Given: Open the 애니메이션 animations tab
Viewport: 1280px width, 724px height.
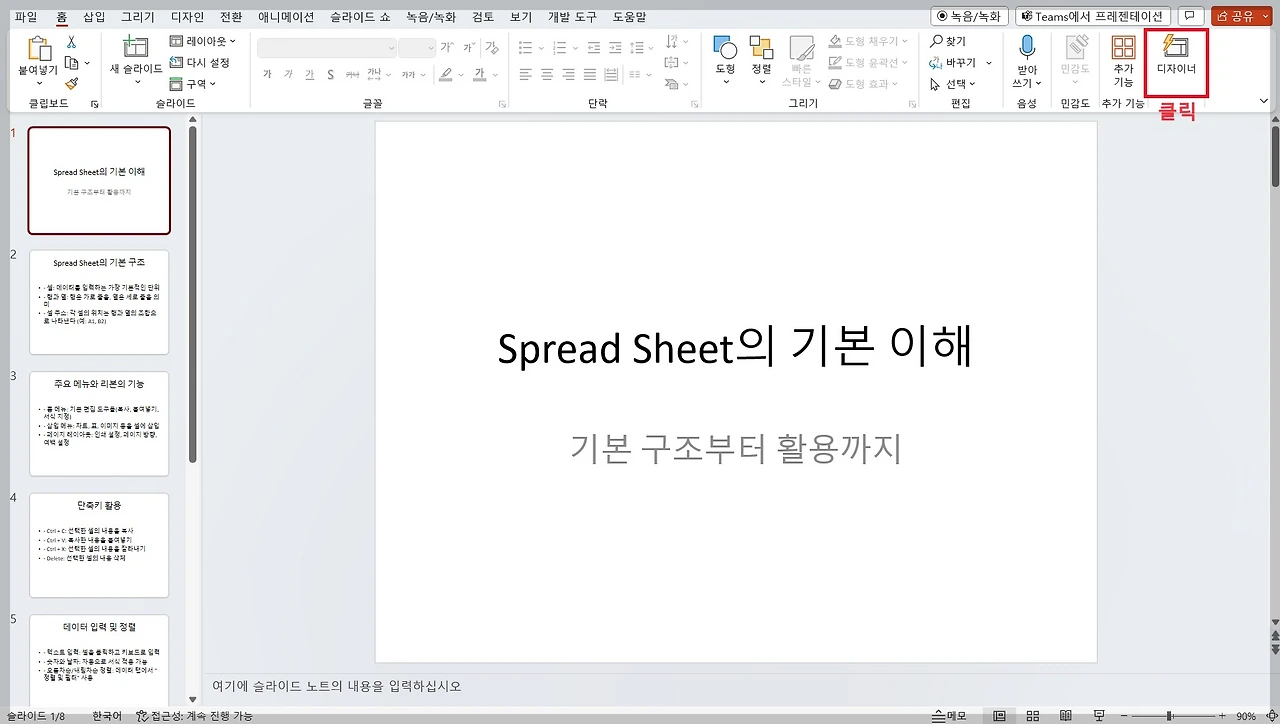Looking at the screenshot, I should pos(286,17).
